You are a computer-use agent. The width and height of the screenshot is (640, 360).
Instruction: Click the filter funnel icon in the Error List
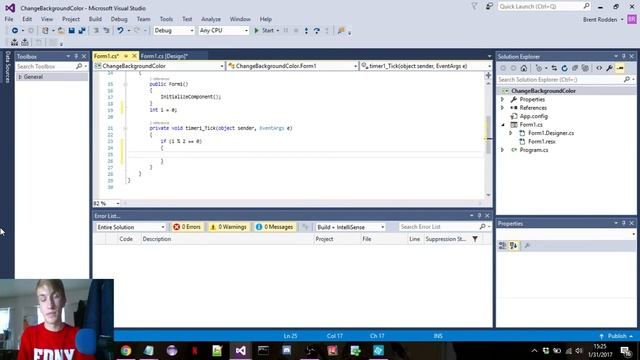475,239
